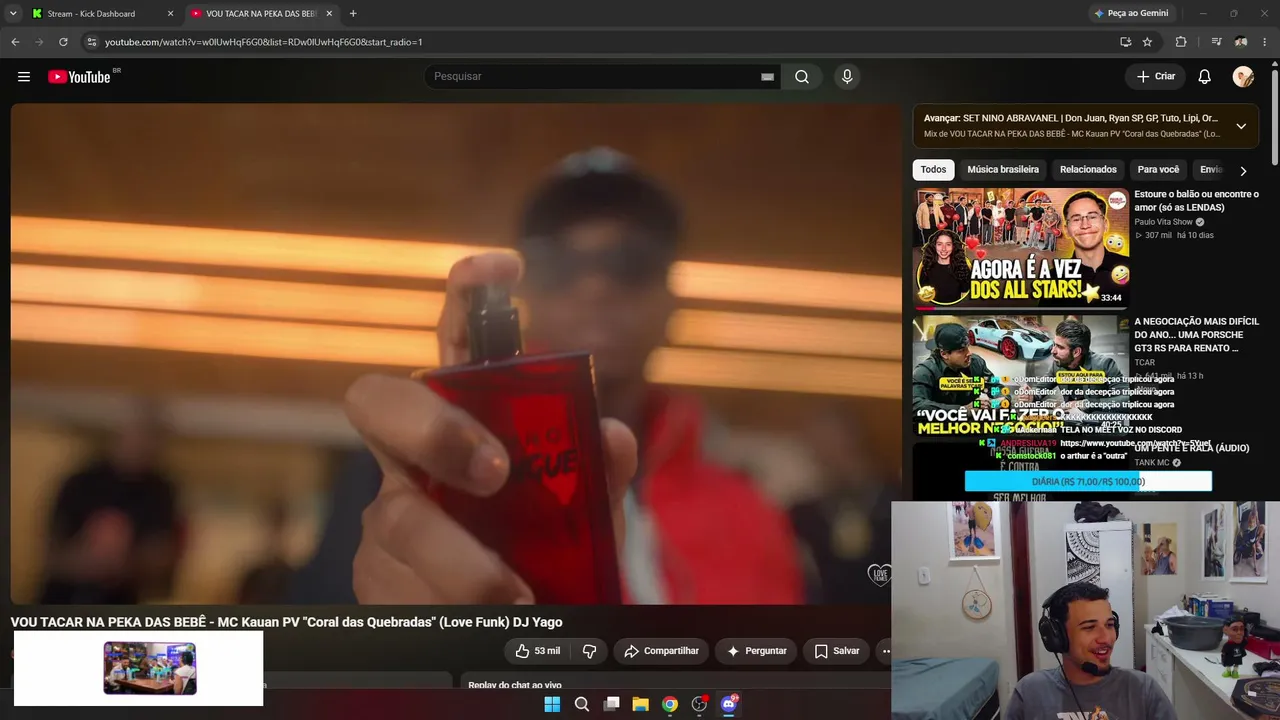The image size is (1280, 720).
Task: Close the Kick Dashboard browser tab
Action: tap(170, 14)
